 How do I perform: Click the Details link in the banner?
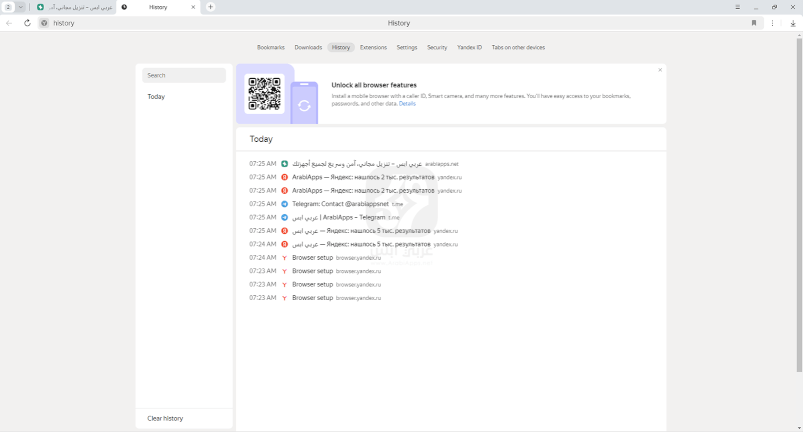(x=407, y=103)
